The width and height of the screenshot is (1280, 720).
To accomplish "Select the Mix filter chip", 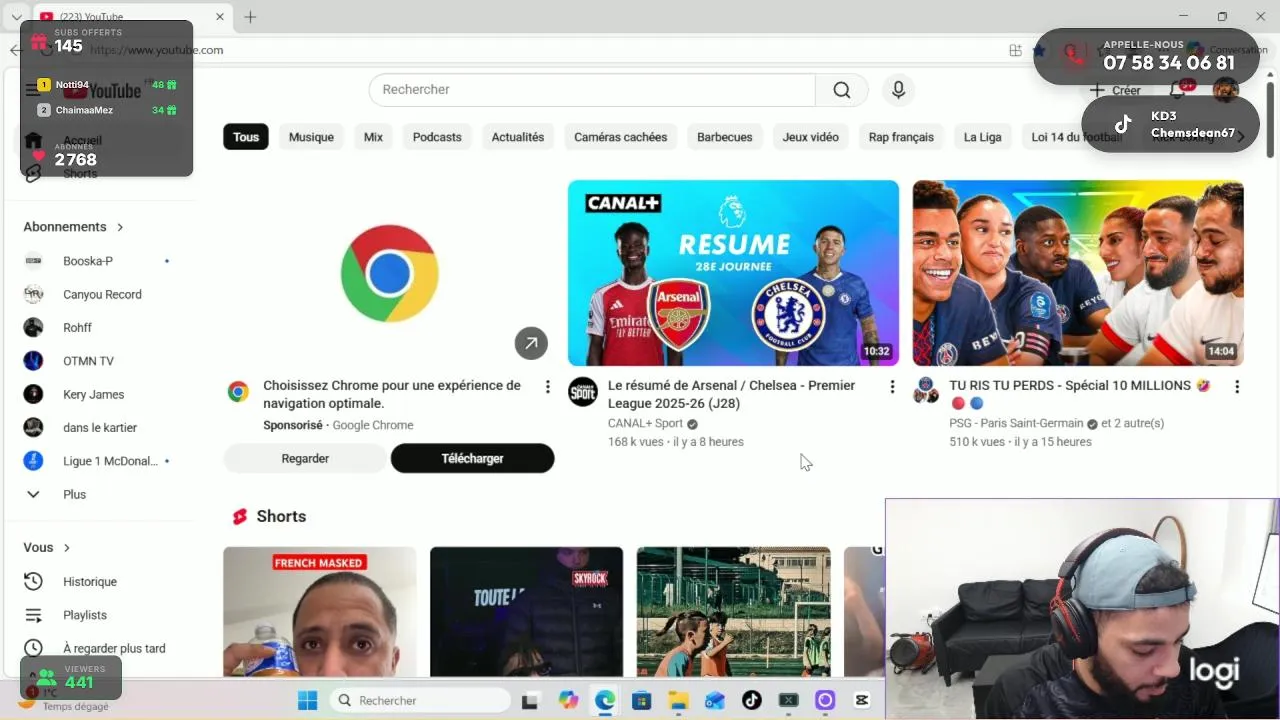I will pyautogui.click(x=373, y=137).
